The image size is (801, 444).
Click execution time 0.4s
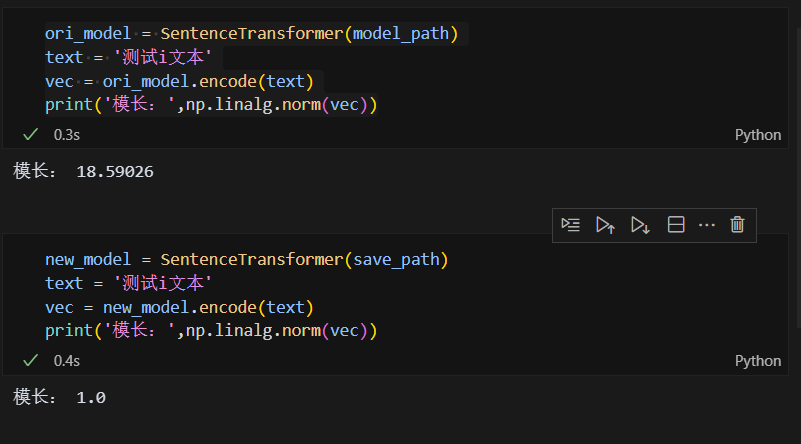tap(67, 361)
